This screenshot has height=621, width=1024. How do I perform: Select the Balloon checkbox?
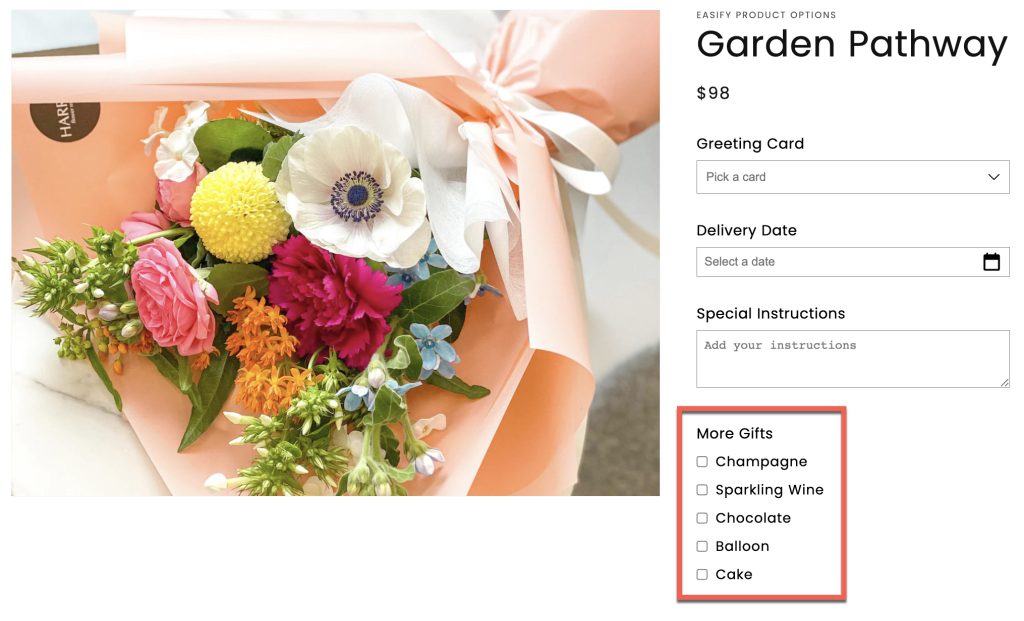pyautogui.click(x=702, y=546)
